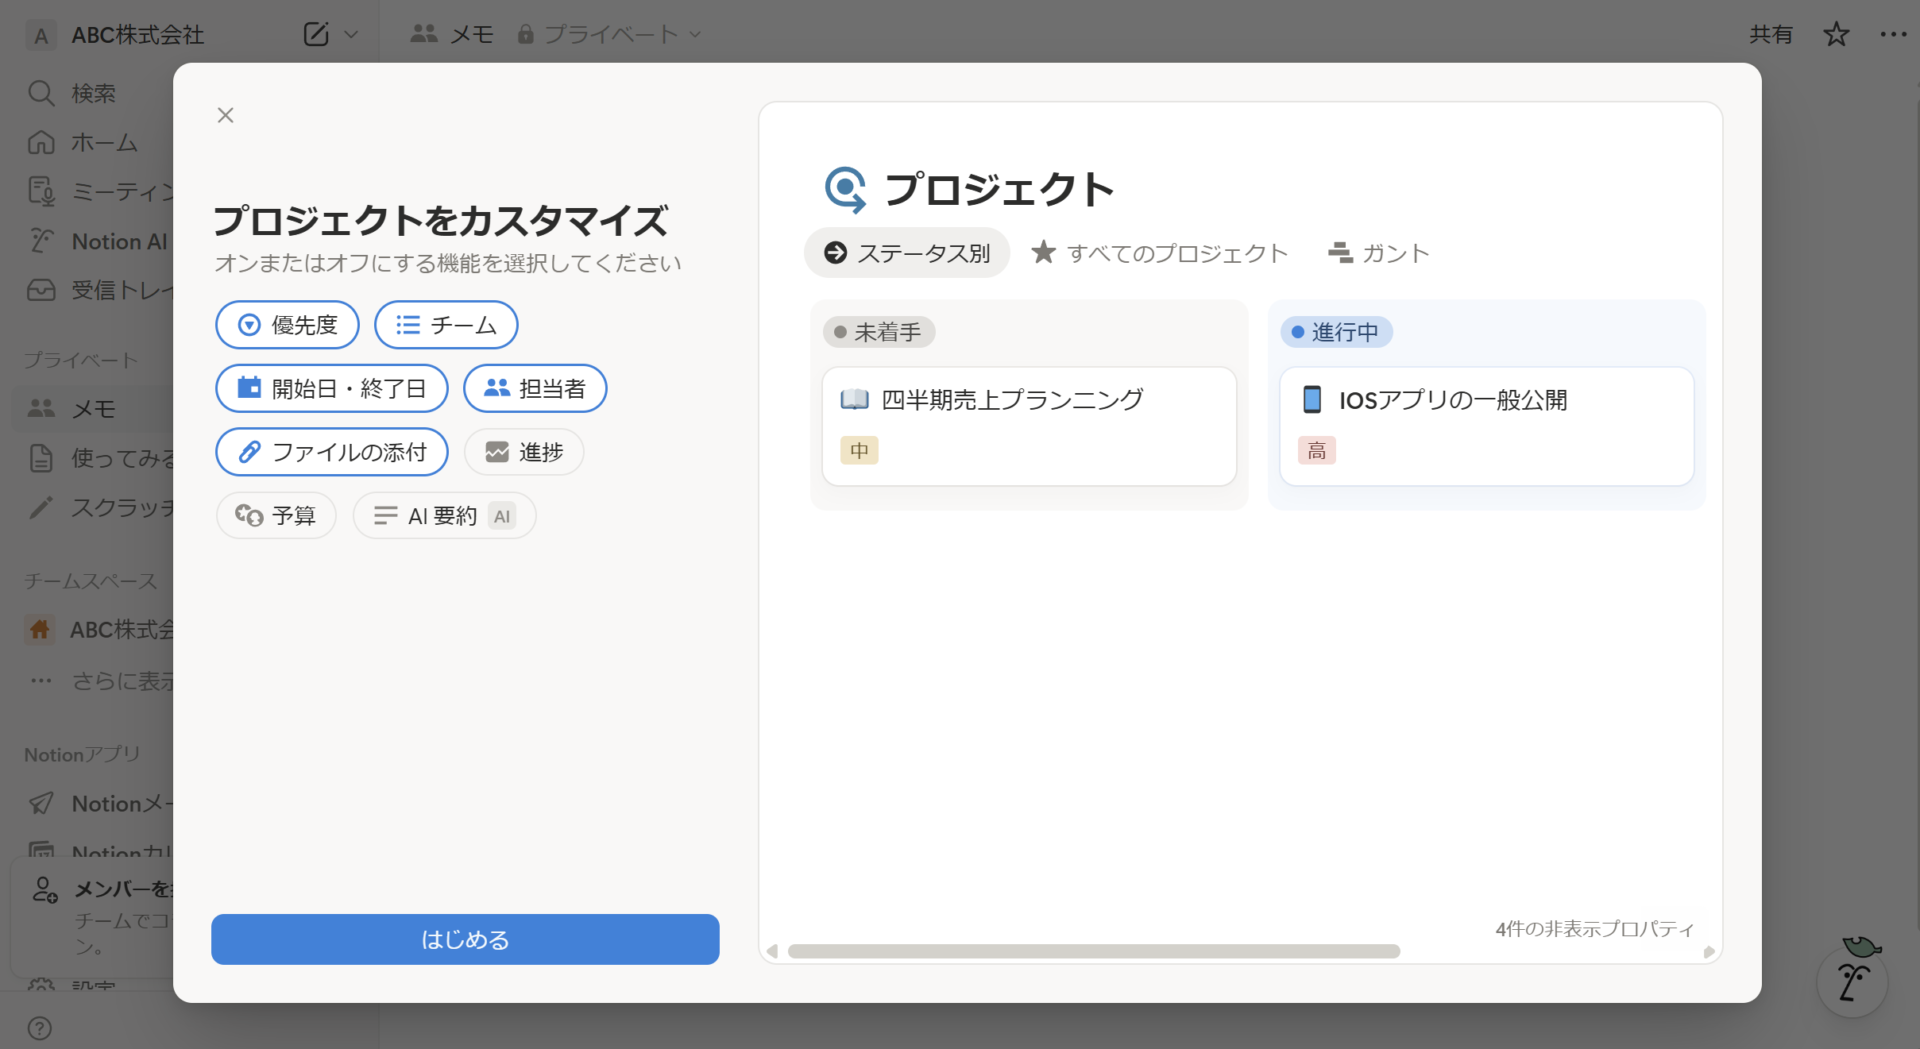Enable the 優先度 feature pill

[286, 324]
